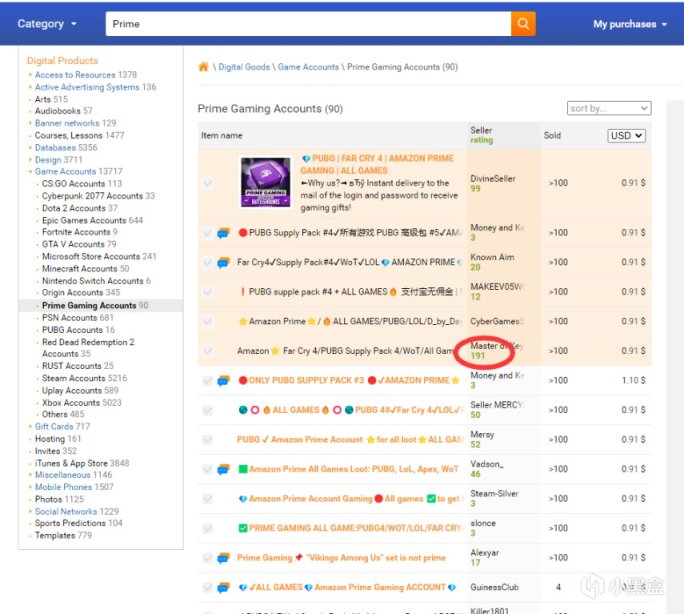Image resolution: width=684 pixels, height=614 pixels.
Task: Select Cyberpunk 2077 Accounts subcategory
Action: pos(92,196)
